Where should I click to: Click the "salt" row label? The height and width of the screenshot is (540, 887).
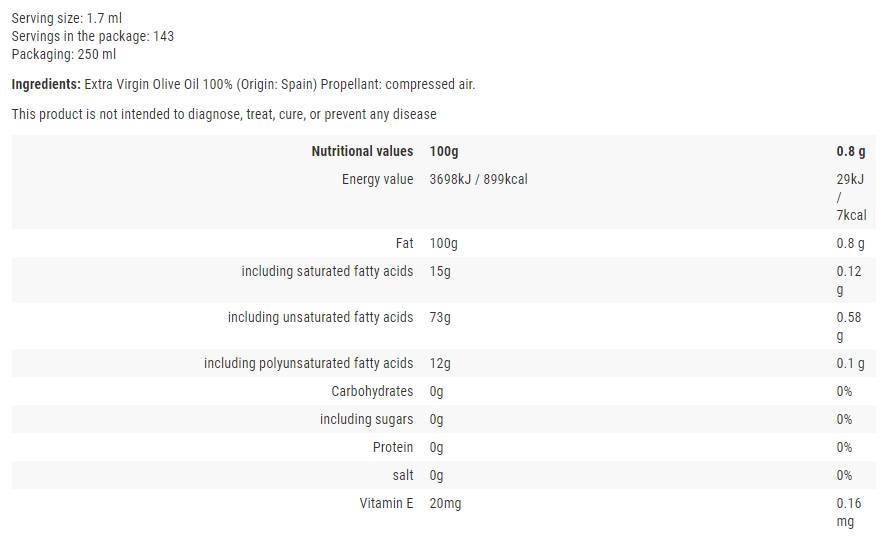point(403,475)
